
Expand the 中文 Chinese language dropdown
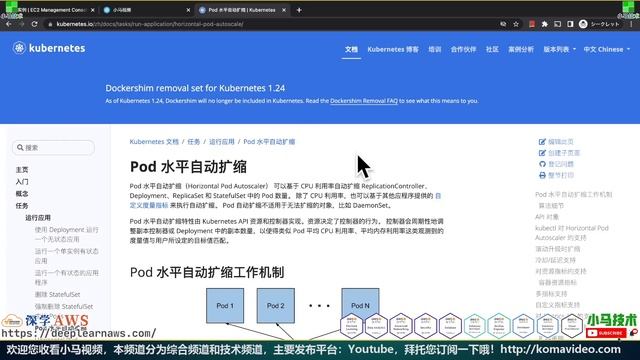(607, 49)
